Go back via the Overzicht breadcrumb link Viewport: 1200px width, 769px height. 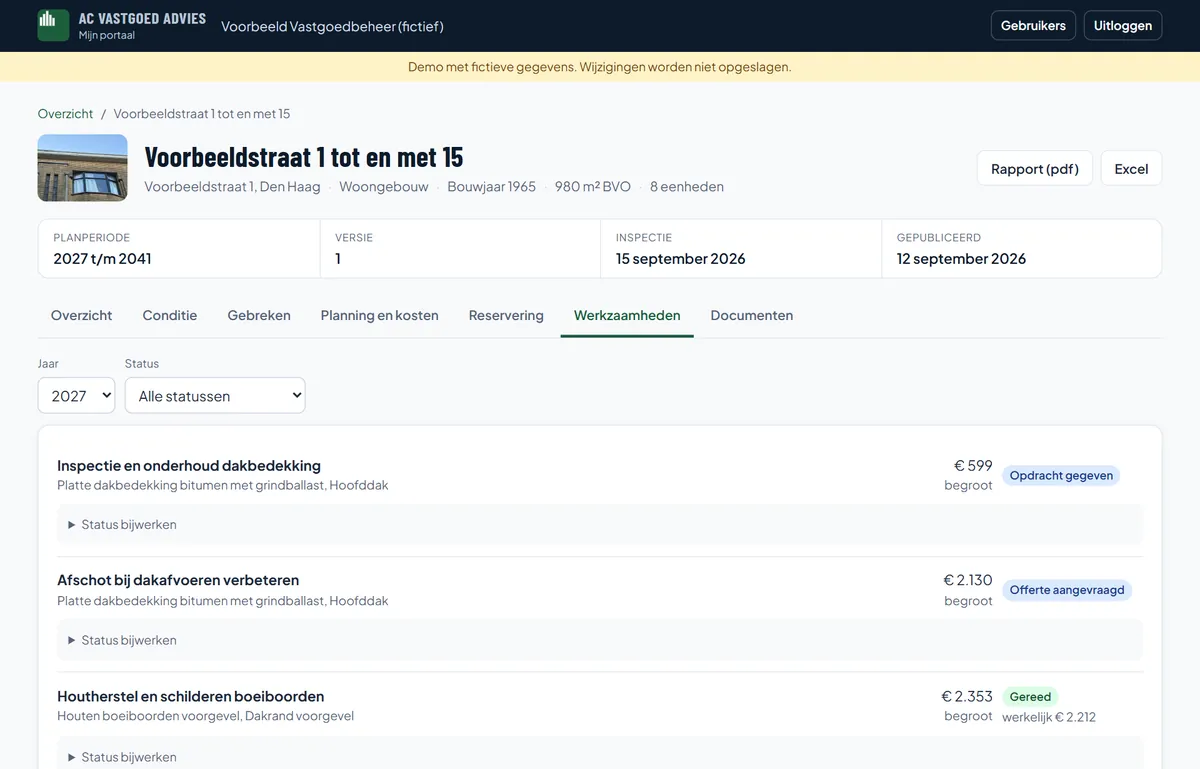[x=65, y=114]
